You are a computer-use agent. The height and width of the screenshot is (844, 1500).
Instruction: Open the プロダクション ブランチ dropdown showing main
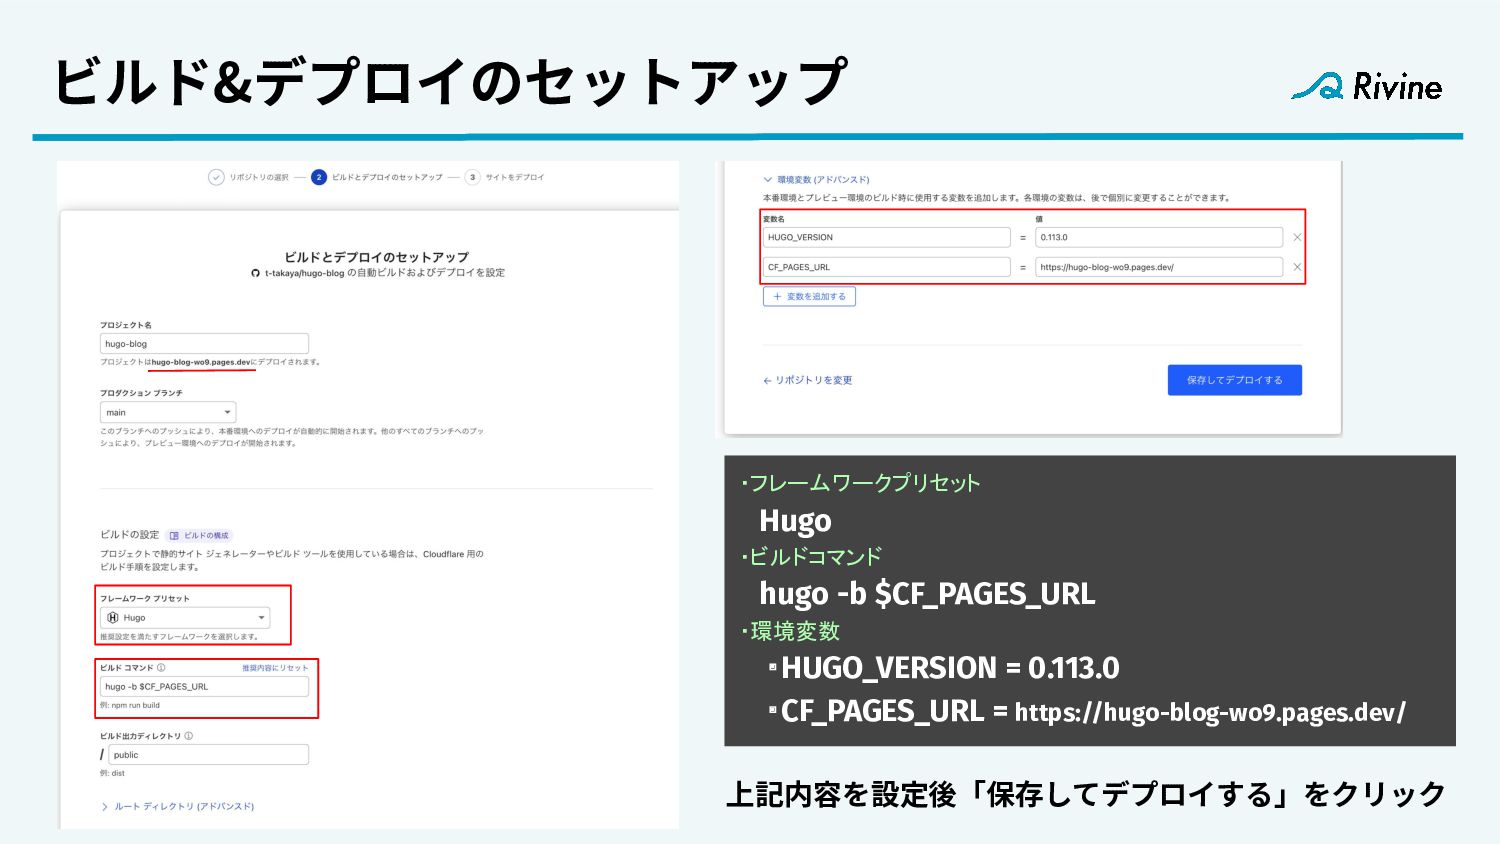point(168,412)
